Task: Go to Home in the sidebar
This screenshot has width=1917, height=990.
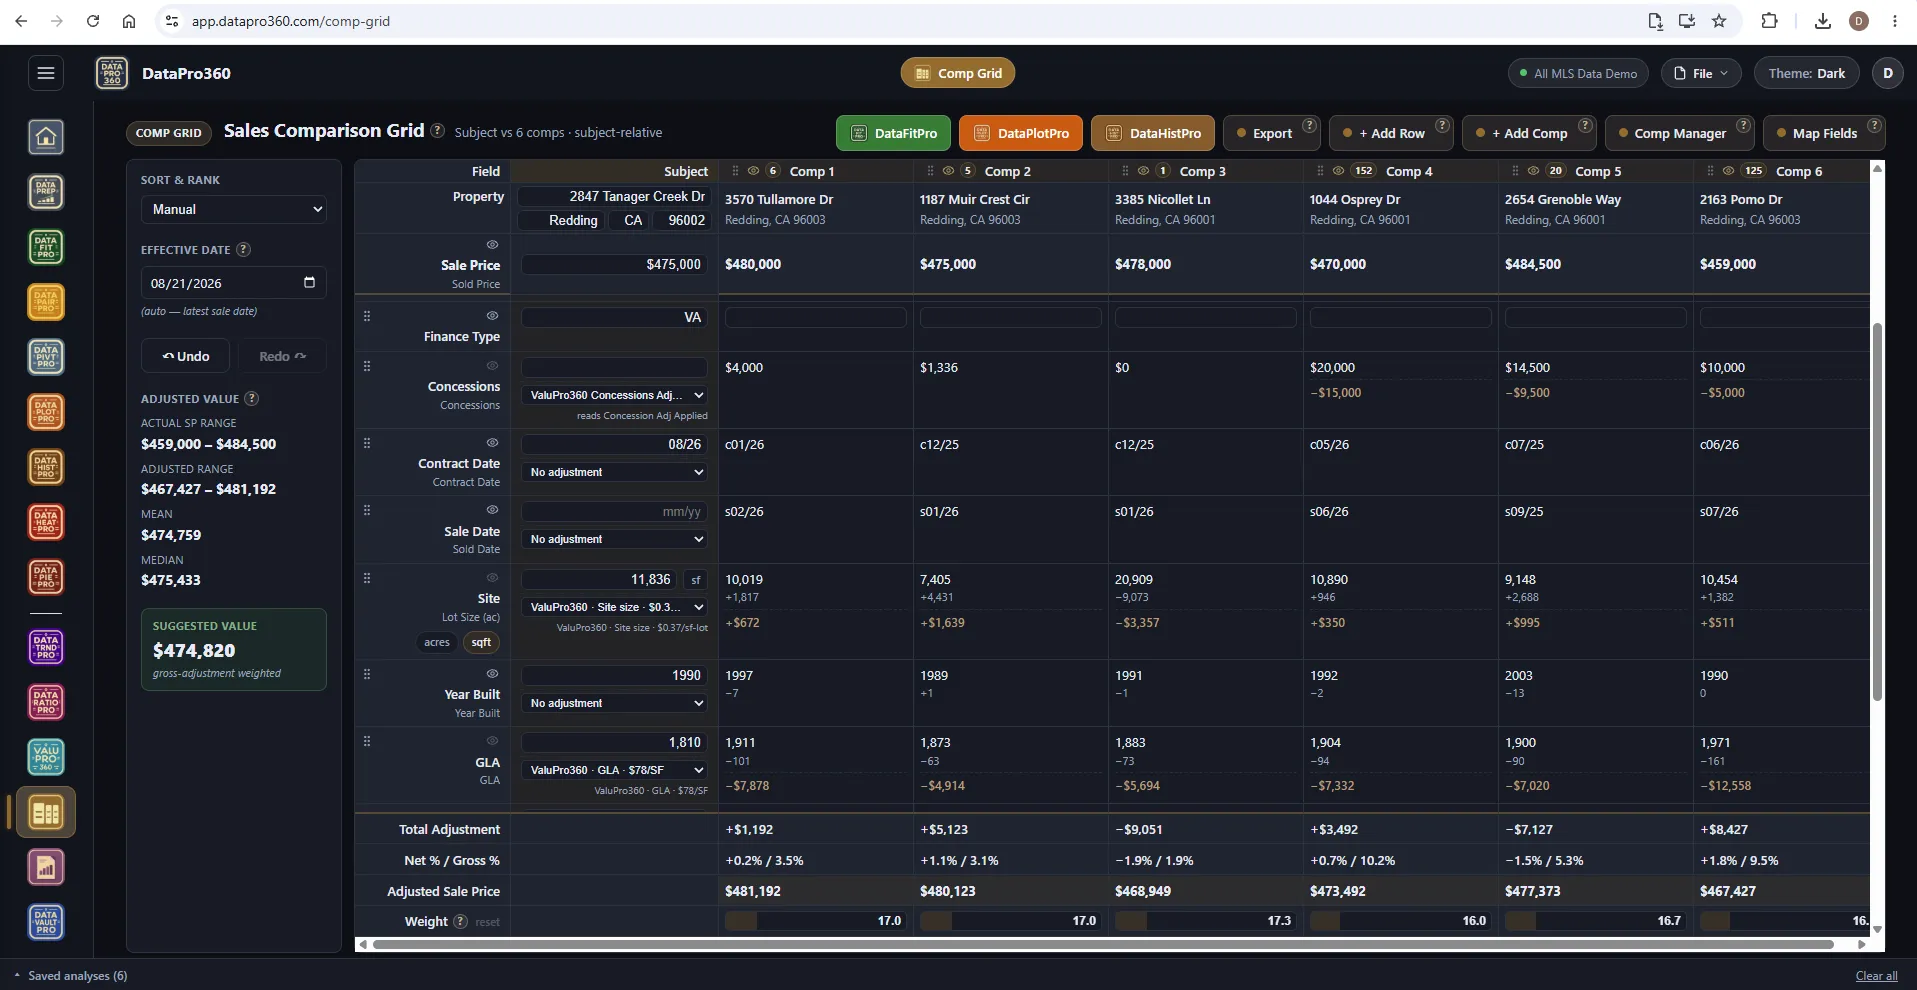Action: [46, 137]
